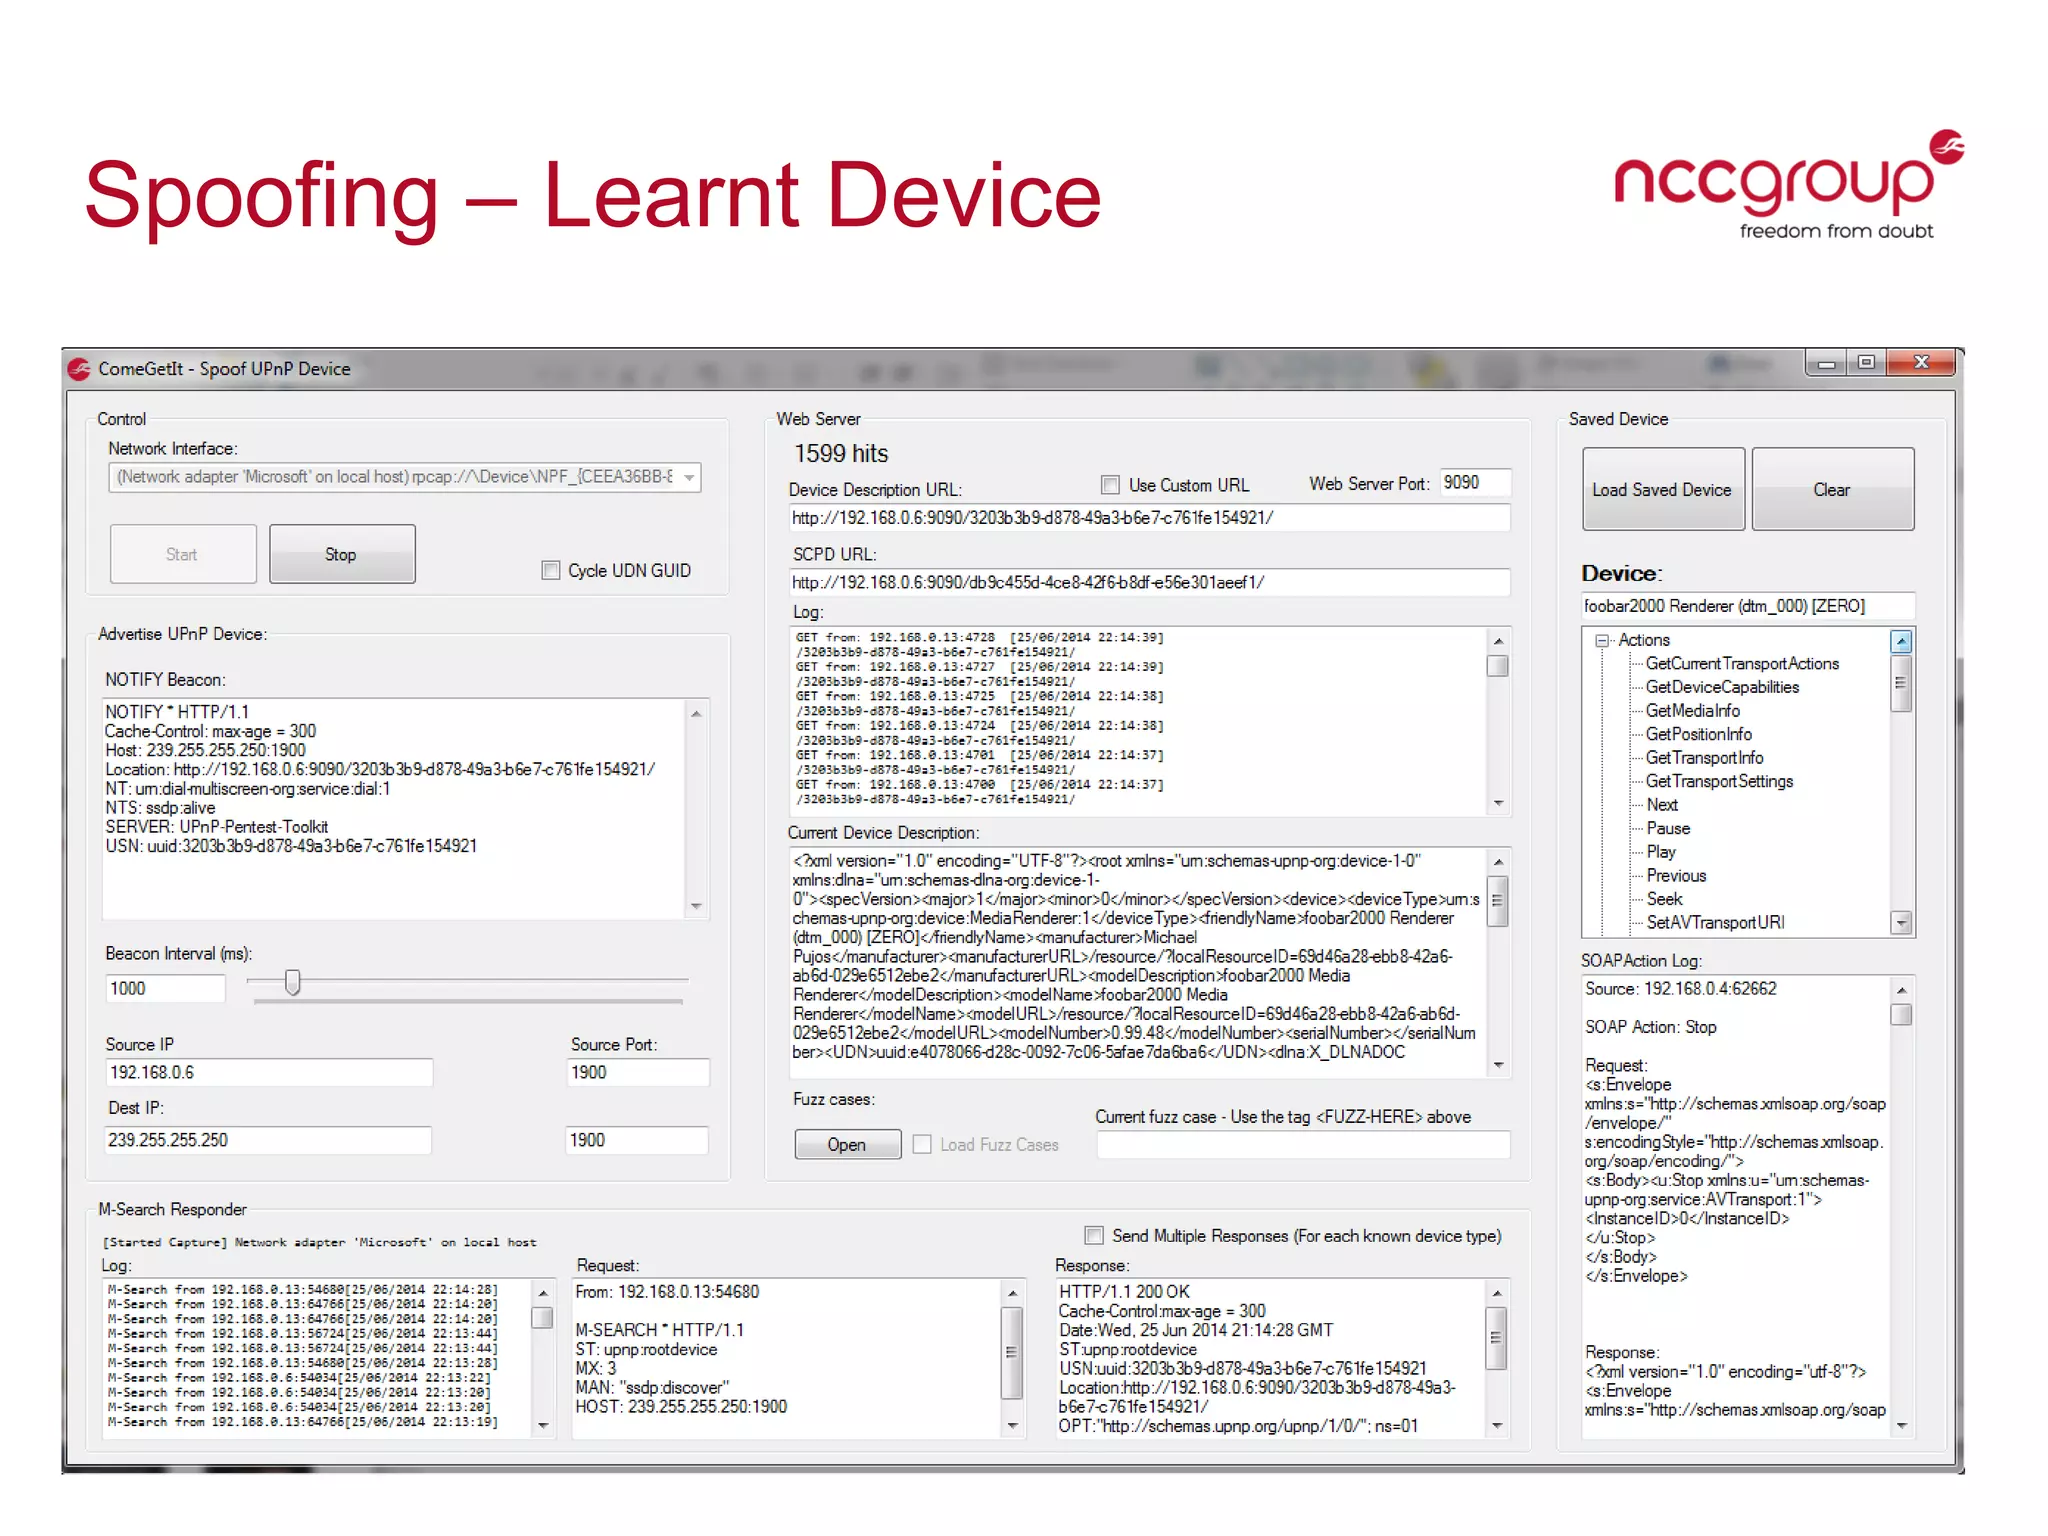Select GetTransportInfo action
Viewport: 2048px width, 1536px height.
point(1704,758)
